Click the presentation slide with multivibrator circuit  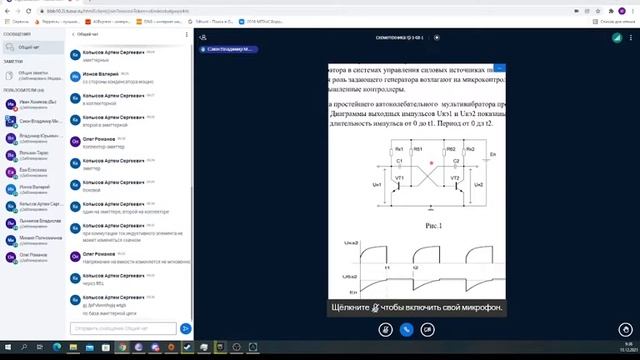click(417, 181)
